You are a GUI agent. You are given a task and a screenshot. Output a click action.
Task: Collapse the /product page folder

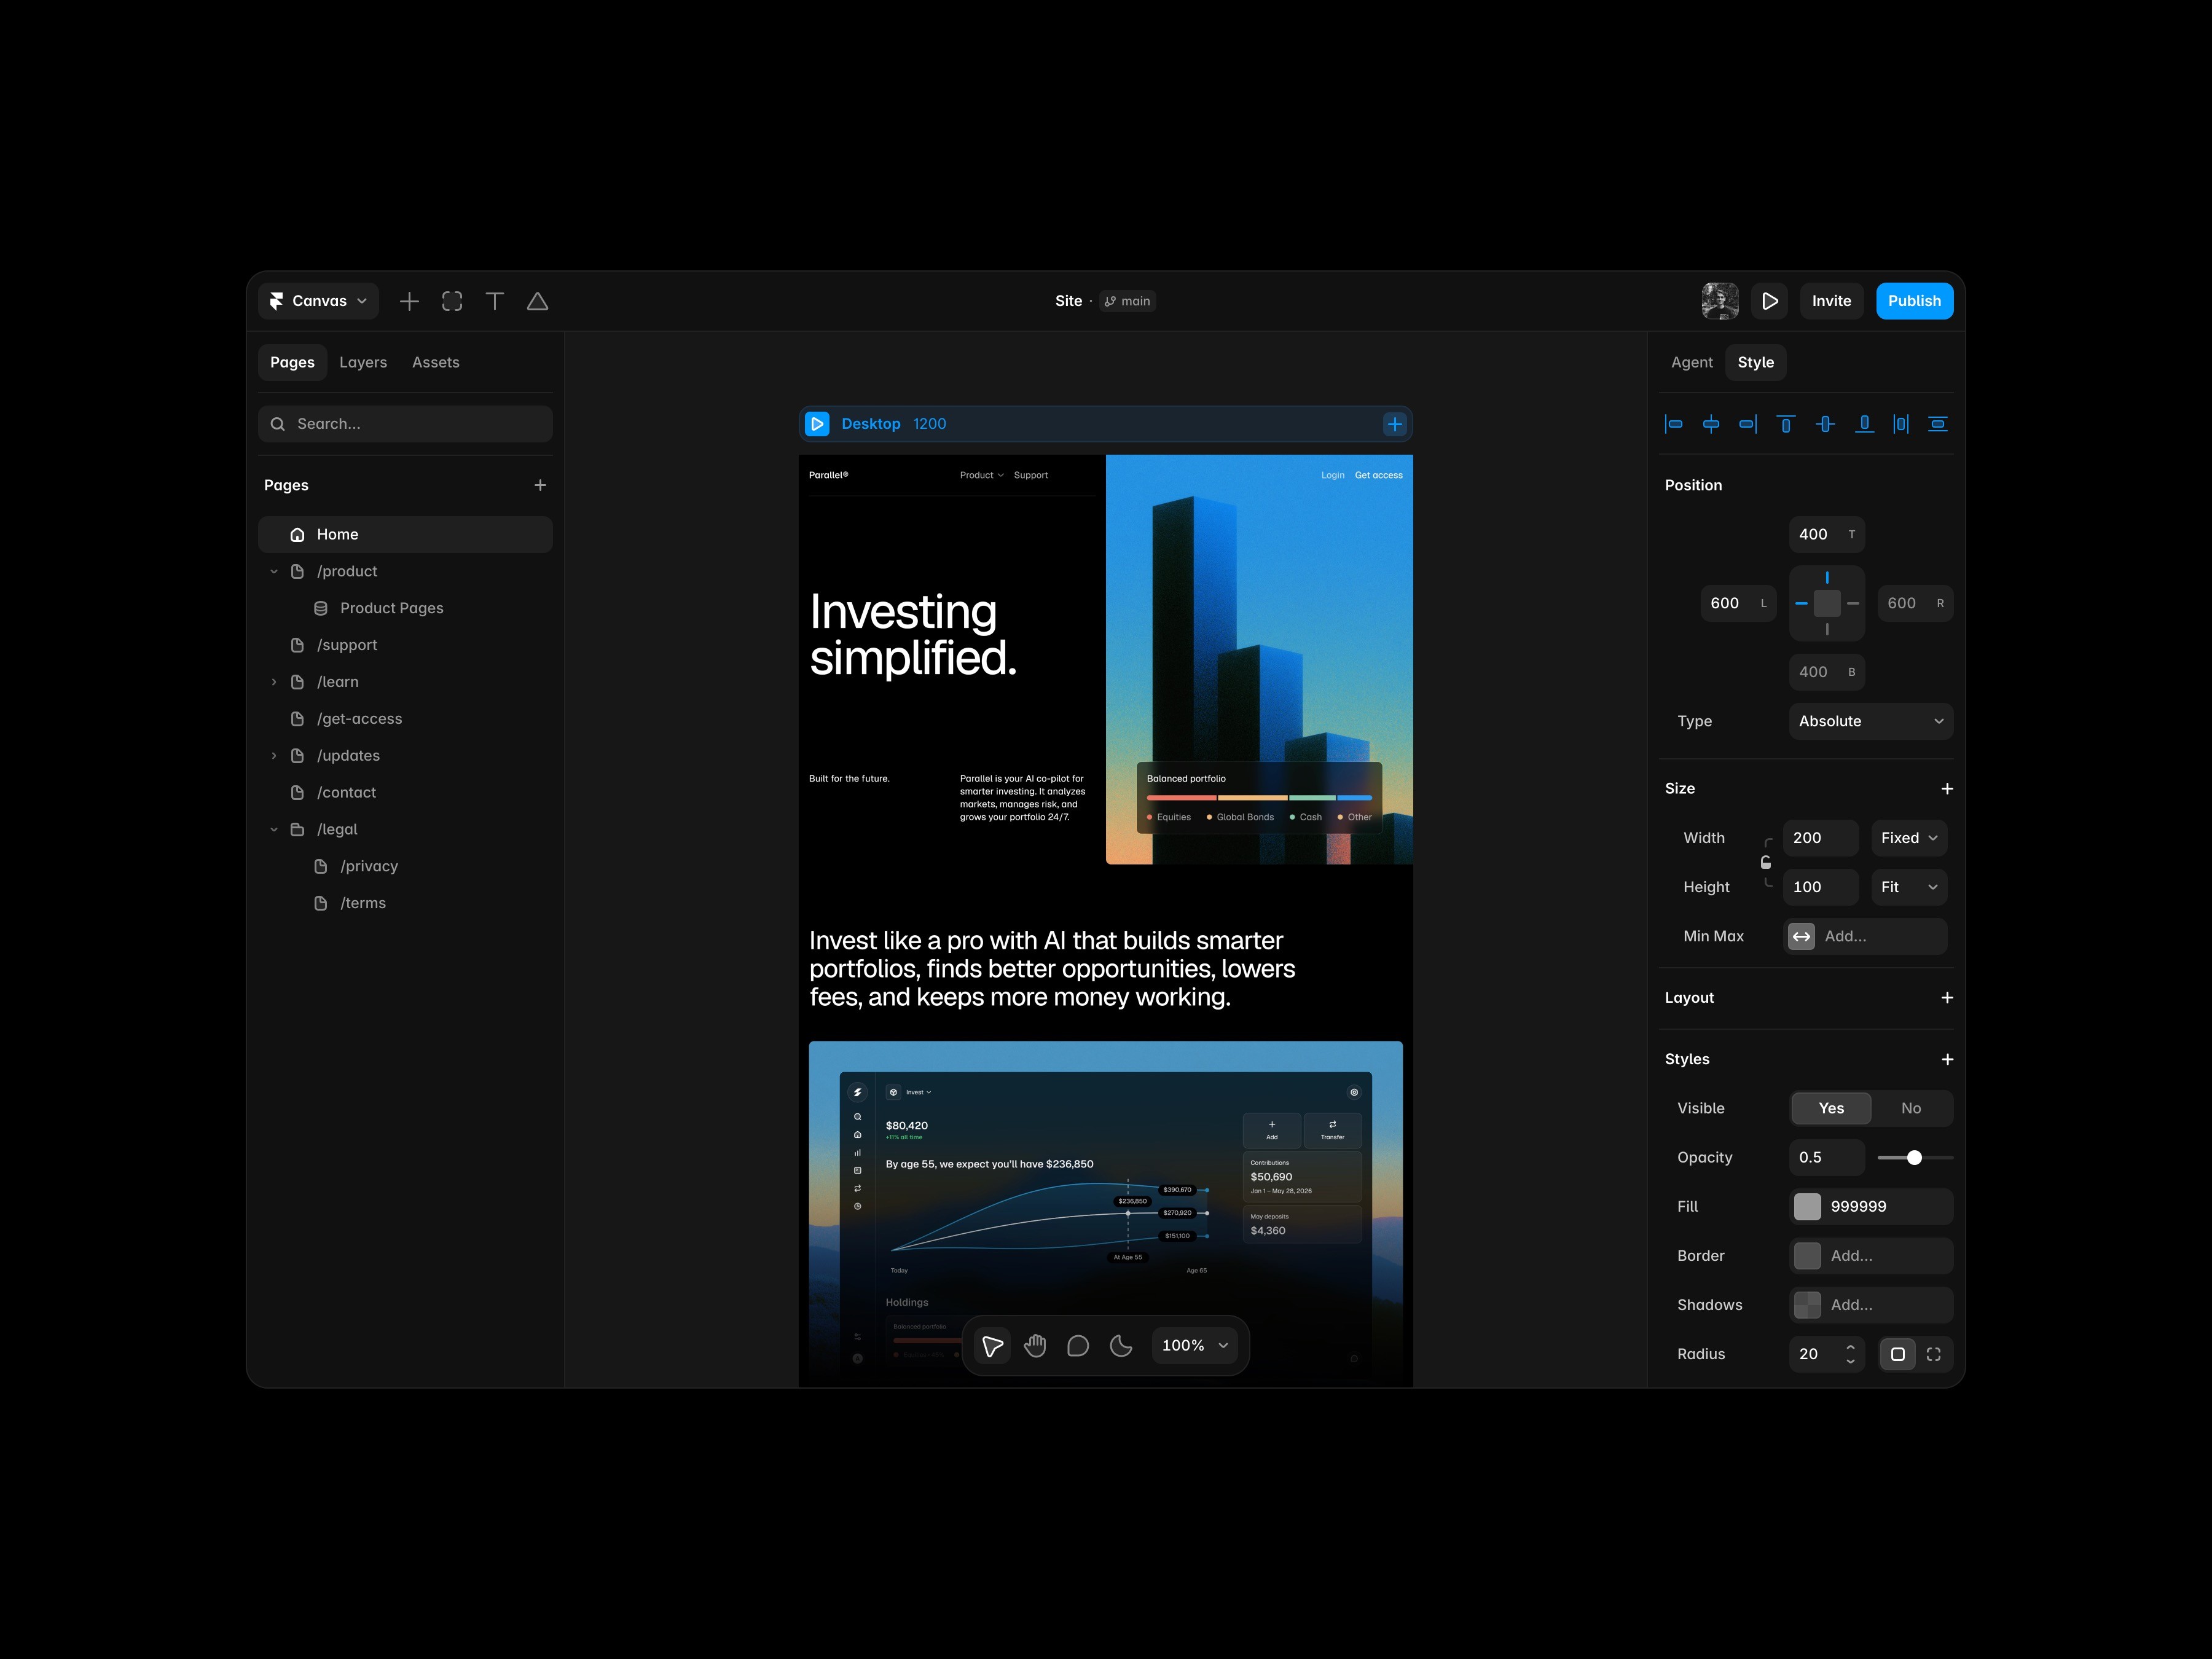tap(274, 572)
